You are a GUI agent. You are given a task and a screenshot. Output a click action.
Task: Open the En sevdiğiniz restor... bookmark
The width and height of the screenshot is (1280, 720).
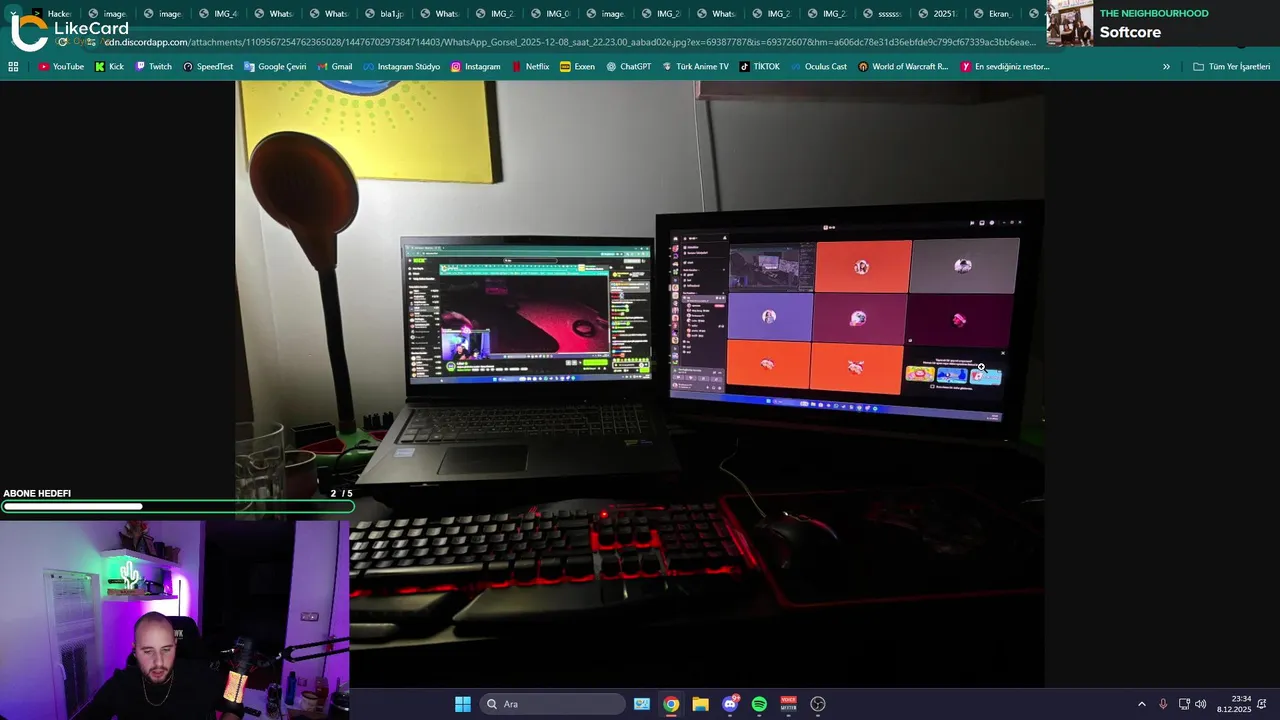(1005, 66)
